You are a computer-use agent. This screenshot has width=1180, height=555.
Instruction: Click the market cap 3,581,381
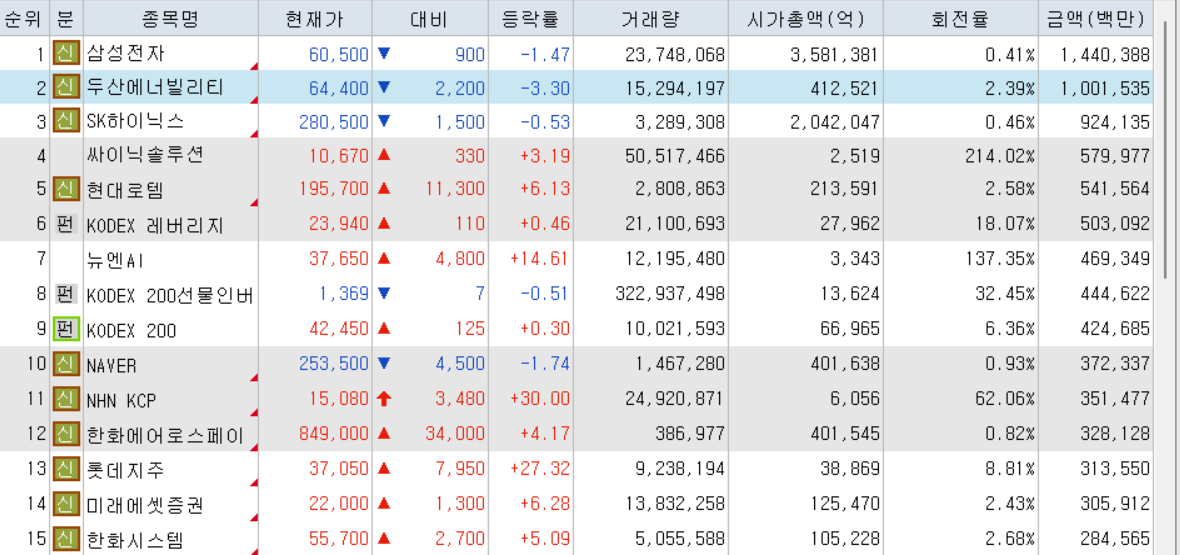(x=834, y=54)
